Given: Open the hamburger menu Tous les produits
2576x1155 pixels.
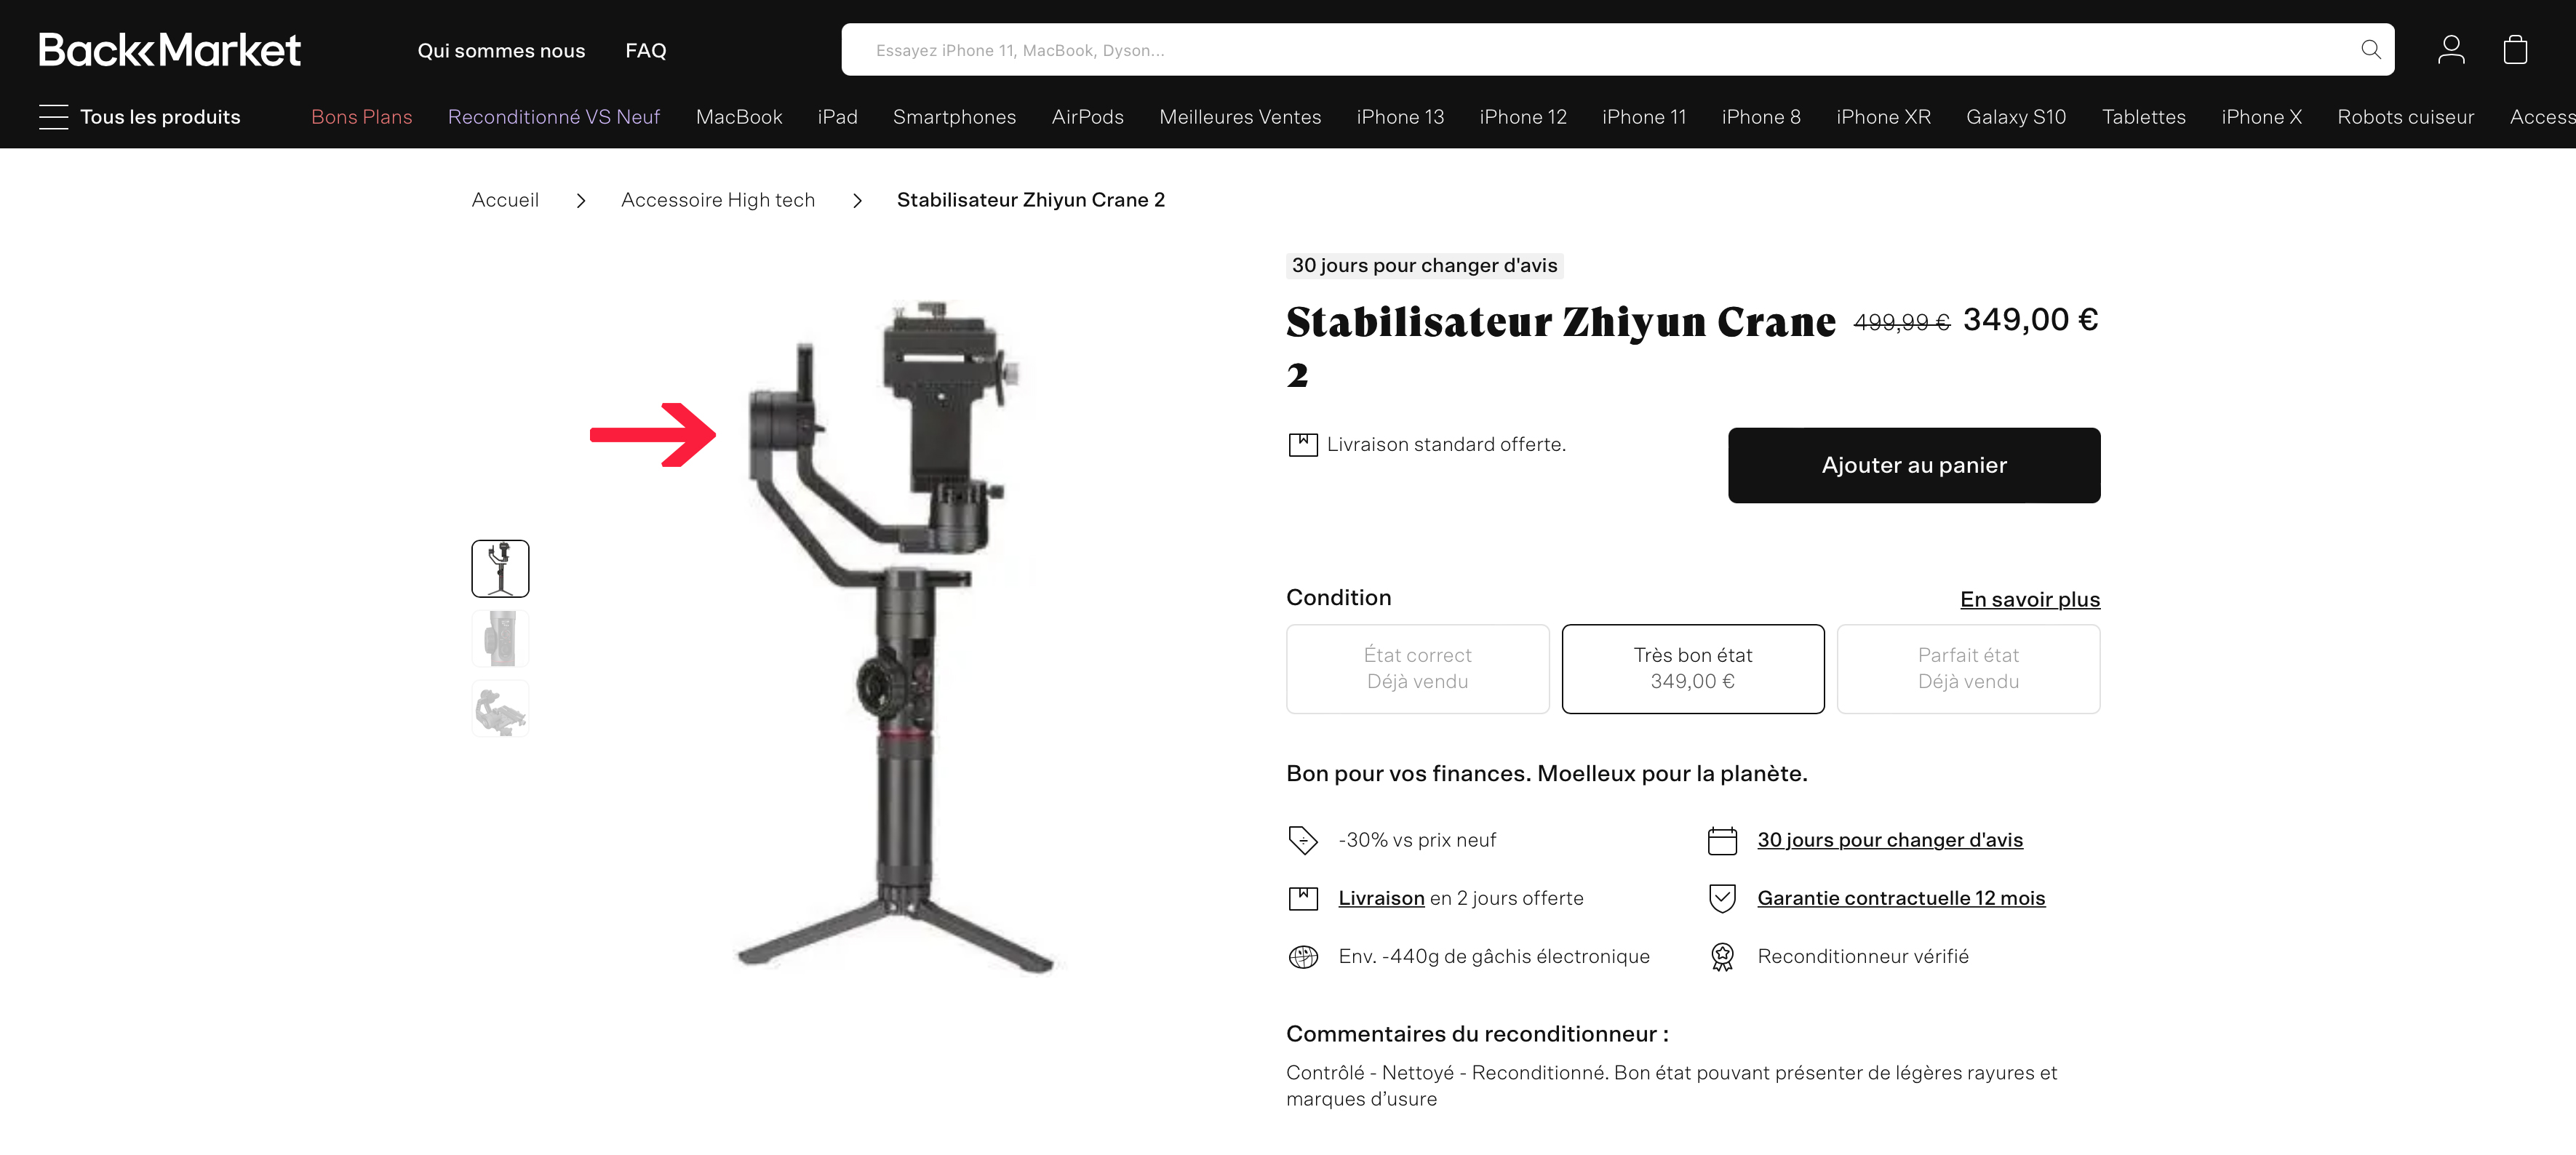Looking at the screenshot, I should click(x=140, y=117).
